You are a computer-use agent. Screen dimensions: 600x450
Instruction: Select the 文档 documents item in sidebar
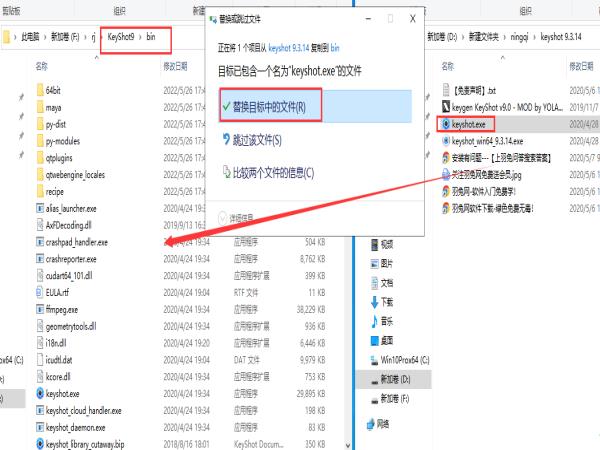(x=382, y=283)
